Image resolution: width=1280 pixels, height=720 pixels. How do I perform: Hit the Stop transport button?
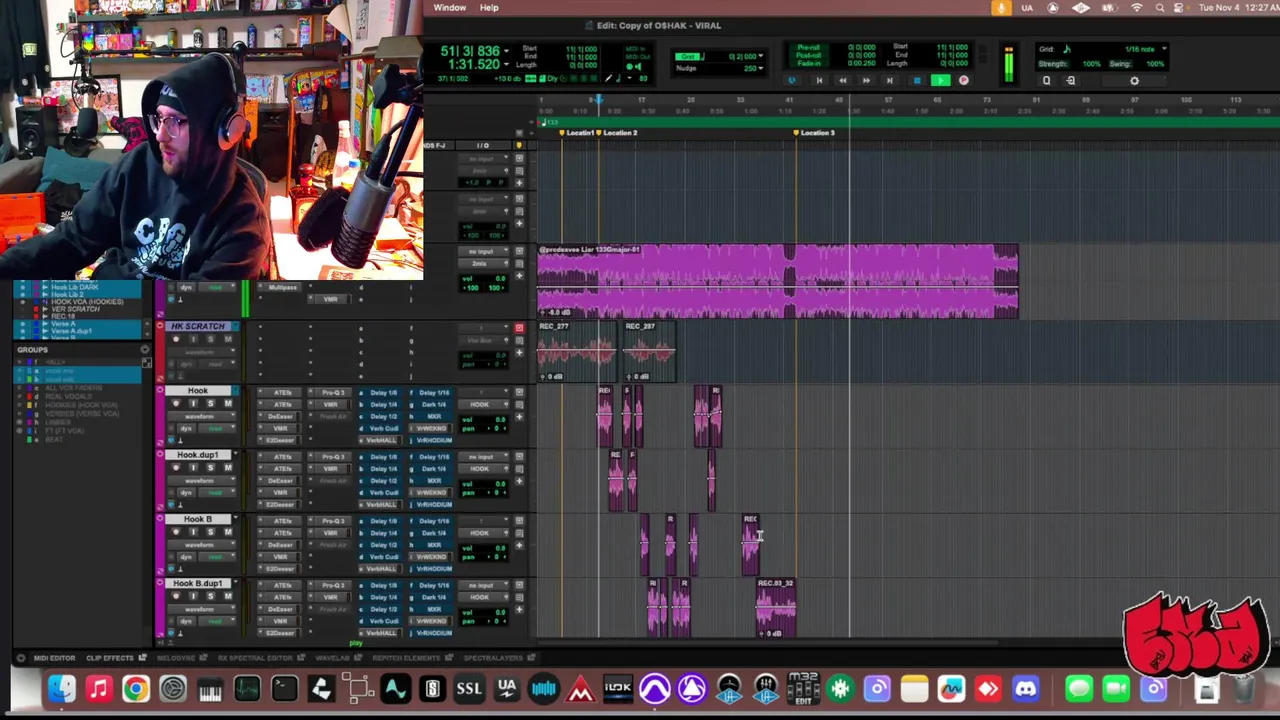pyautogui.click(x=916, y=81)
